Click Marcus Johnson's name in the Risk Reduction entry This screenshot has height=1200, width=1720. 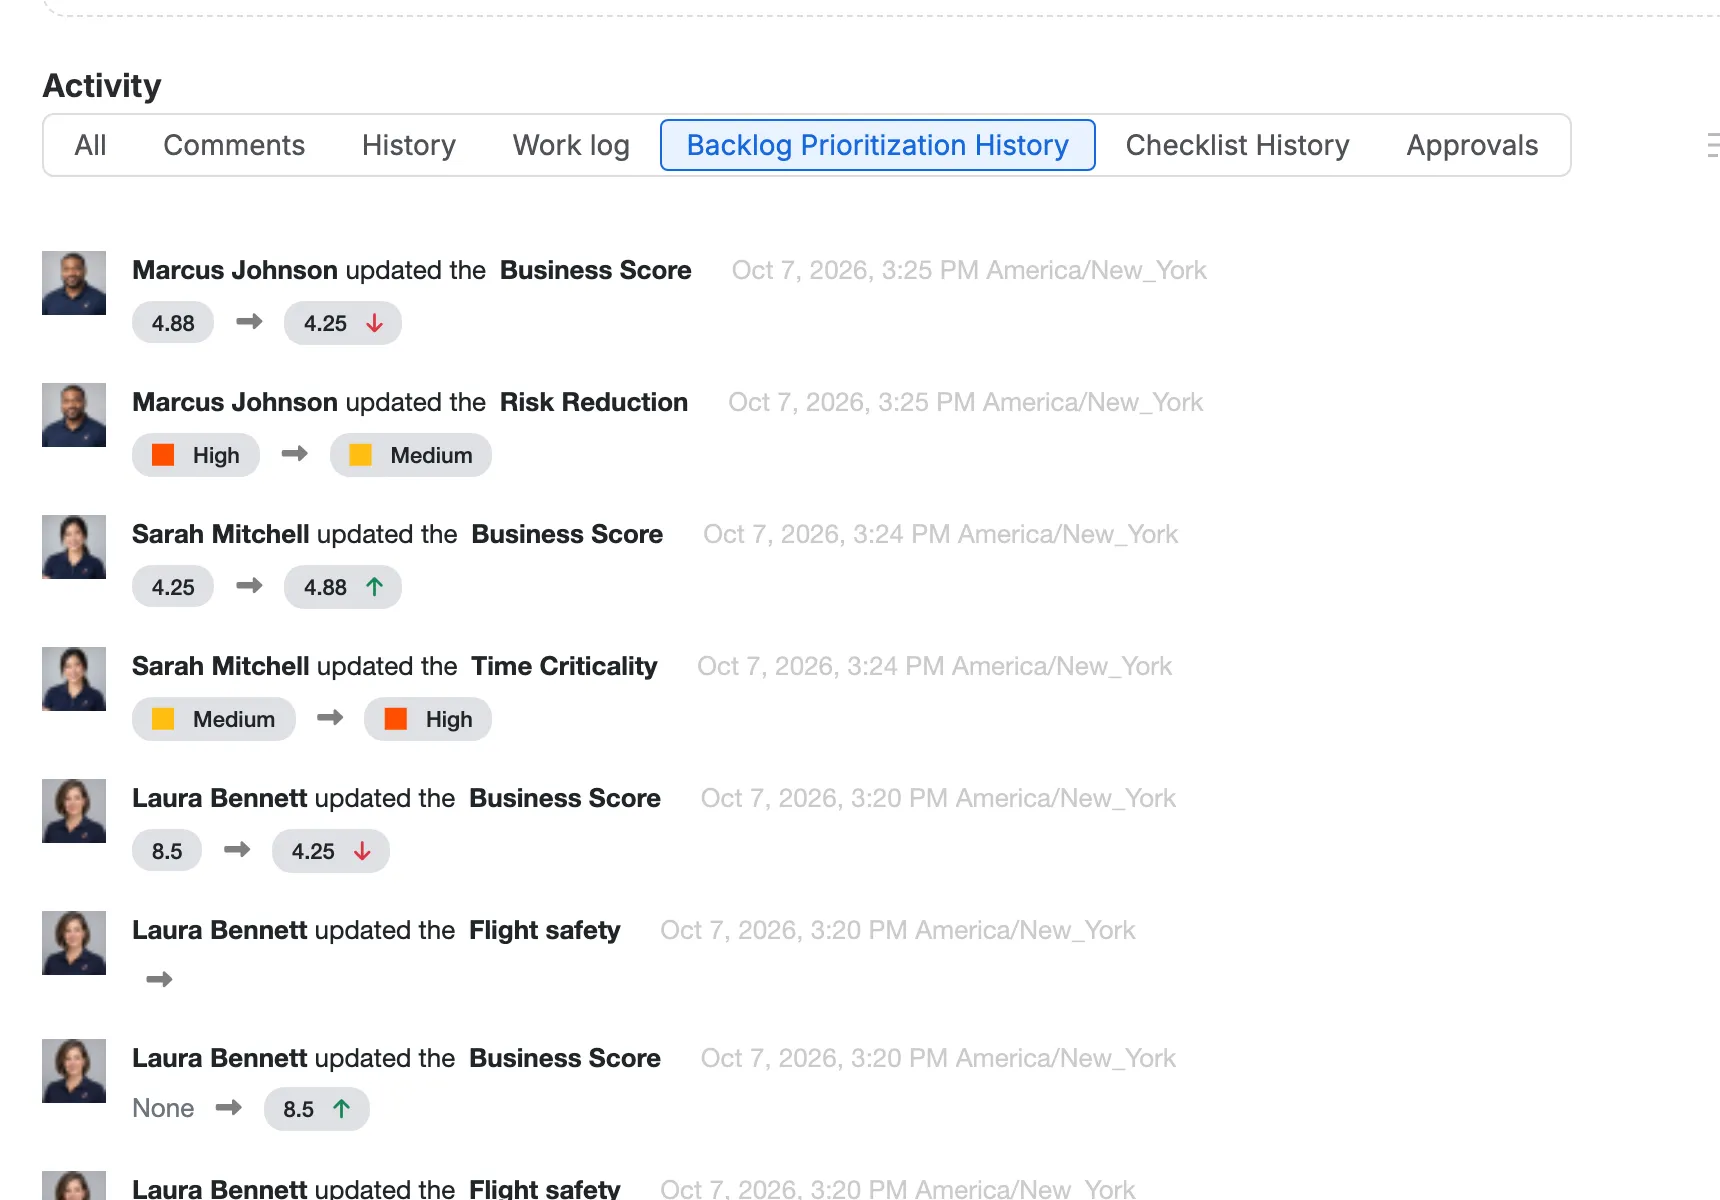(235, 402)
